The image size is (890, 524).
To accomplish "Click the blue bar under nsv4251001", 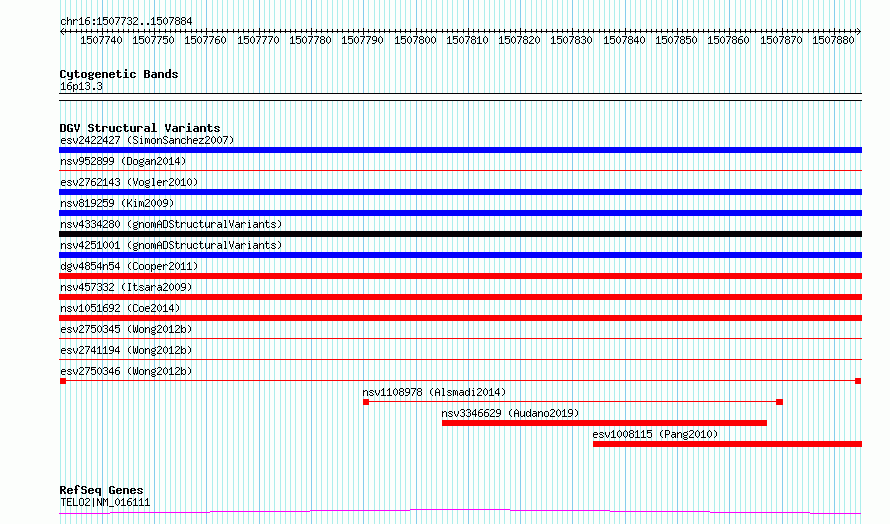I will (460, 255).
